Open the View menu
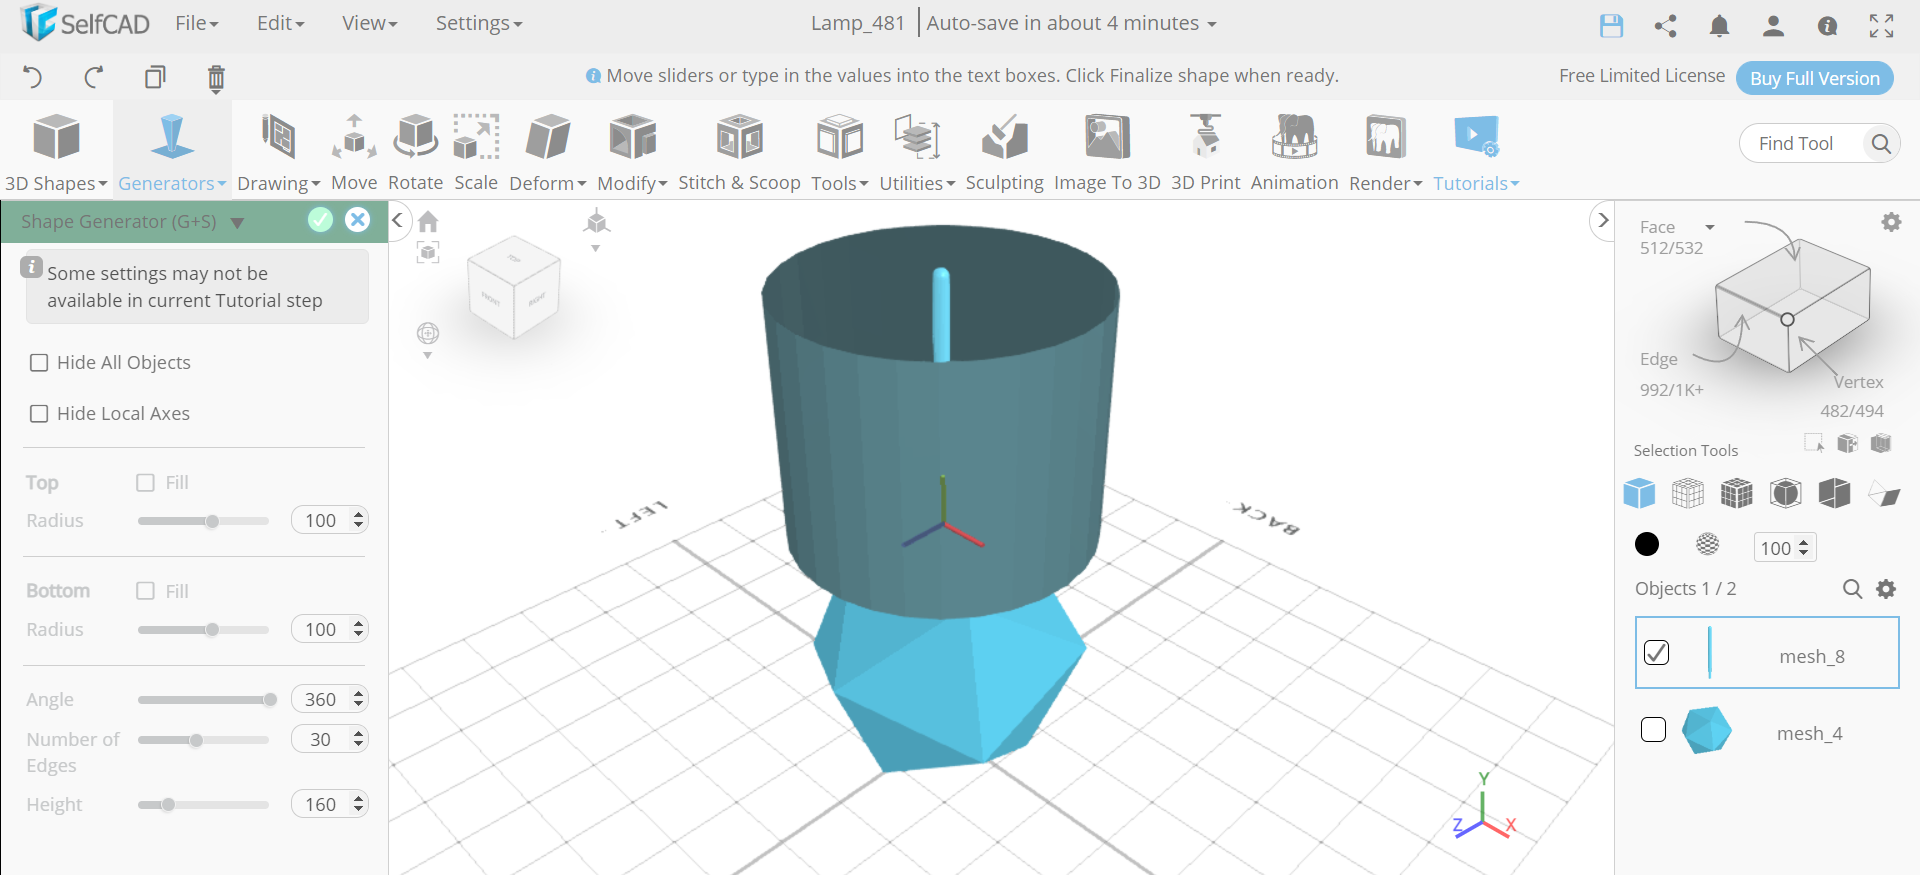 pyautogui.click(x=369, y=23)
